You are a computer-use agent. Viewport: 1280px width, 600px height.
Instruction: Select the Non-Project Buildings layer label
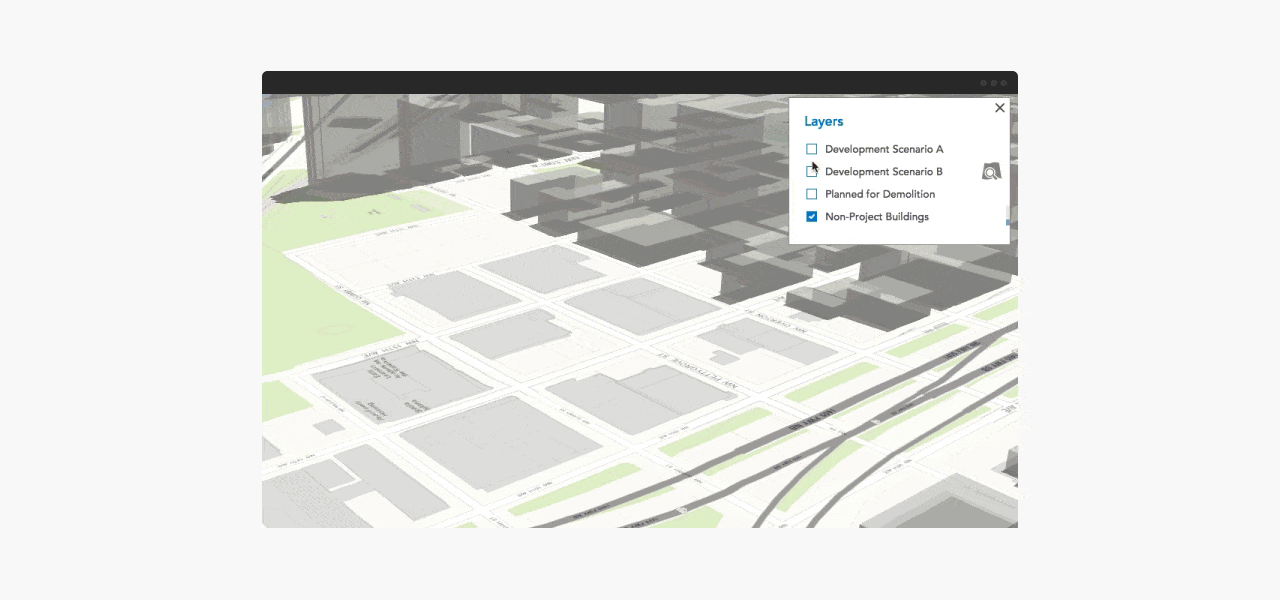point(876,217)
